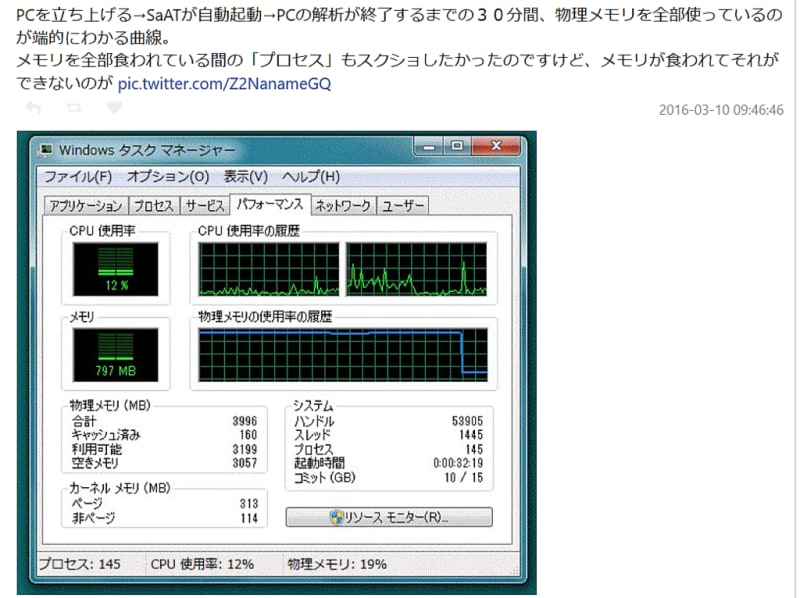This screenshot has width=800, height=598.
Task: Switch to the アプリケーション tab
Action: [x=86, y=206]
